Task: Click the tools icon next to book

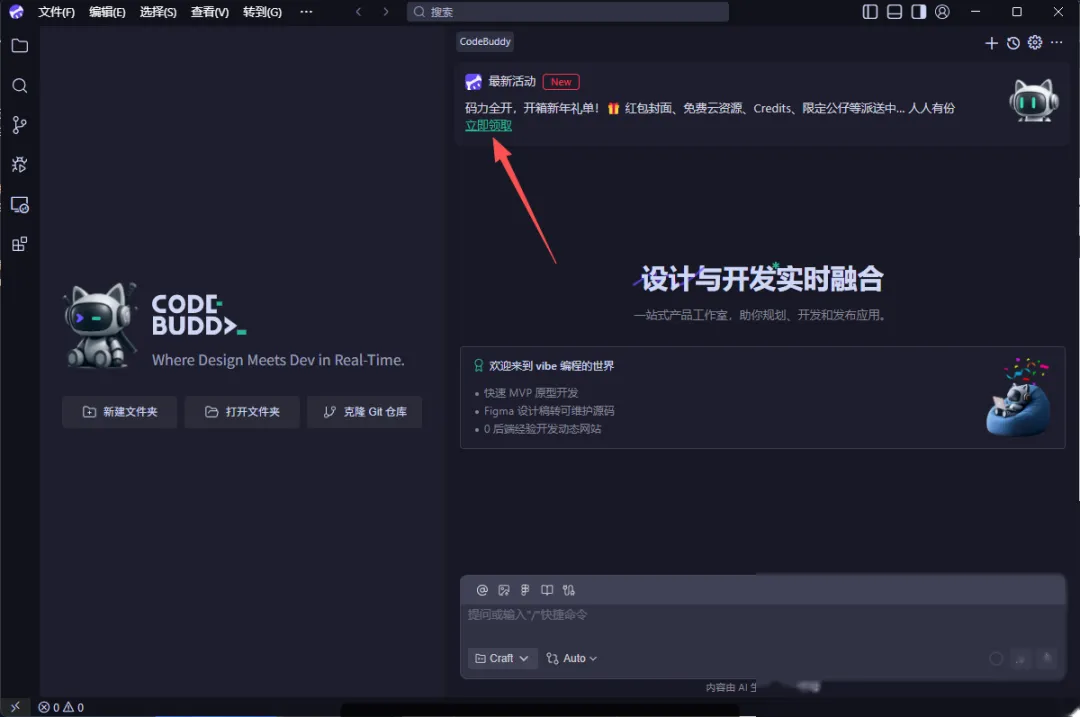Action: [x=568, y=590]
